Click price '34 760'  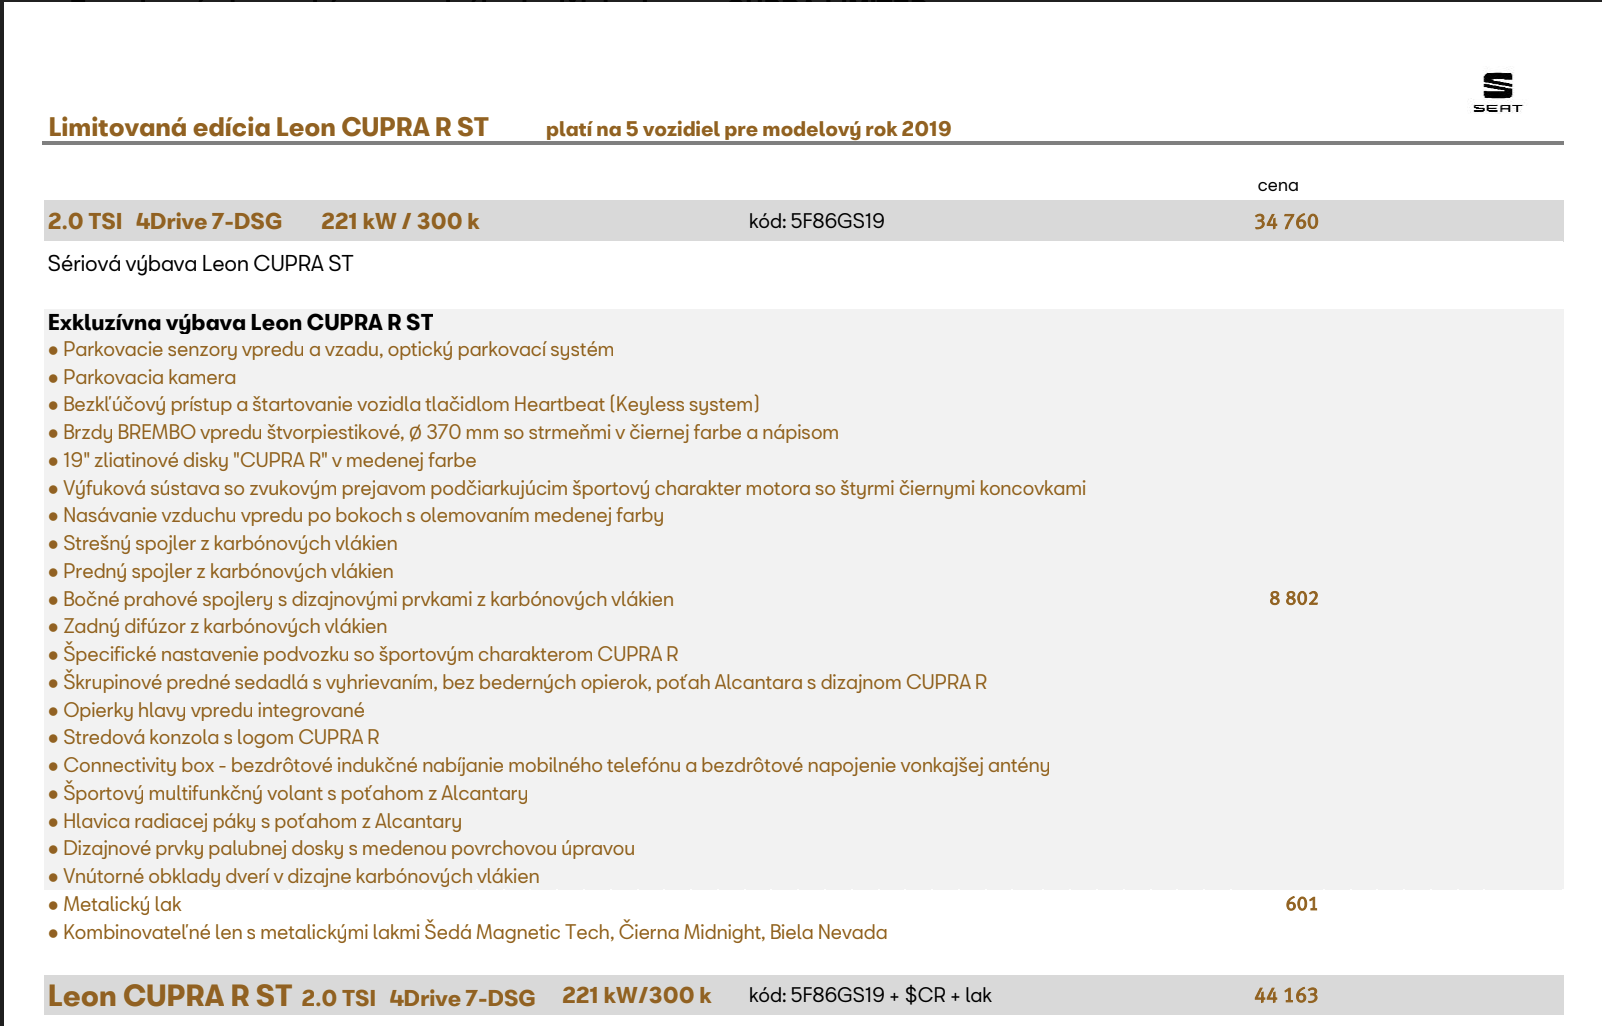tap(1286, 222)
